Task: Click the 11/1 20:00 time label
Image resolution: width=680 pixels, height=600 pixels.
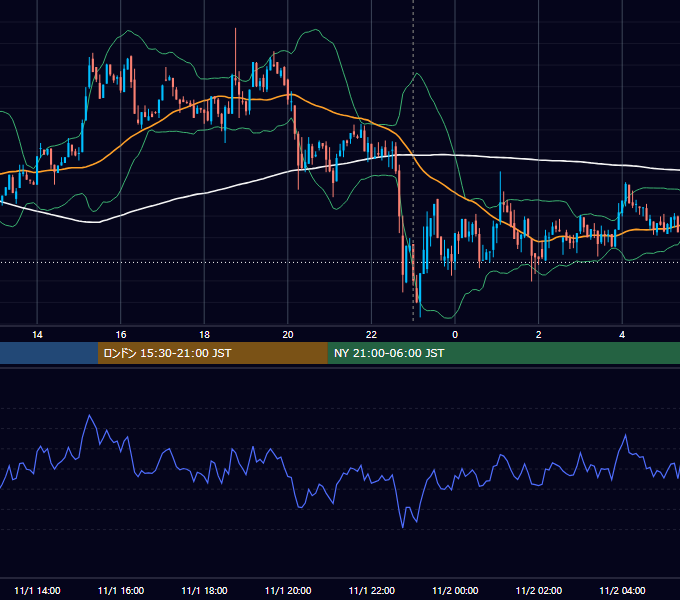Action: click(x=288, y=590)
